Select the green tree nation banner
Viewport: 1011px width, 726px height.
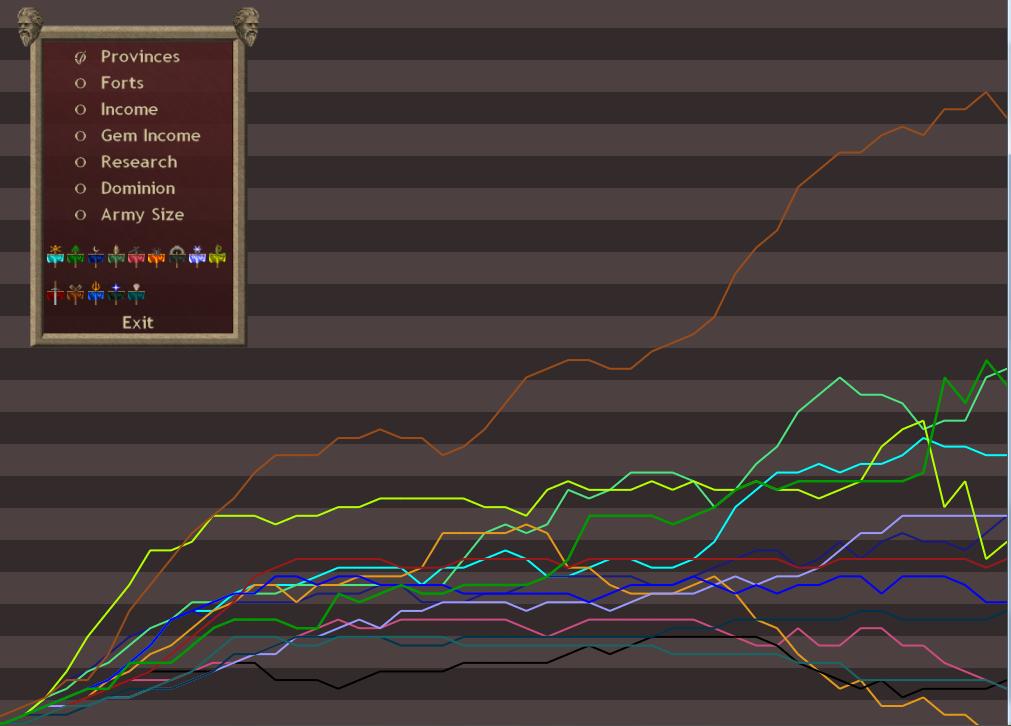tap(75, 257)
